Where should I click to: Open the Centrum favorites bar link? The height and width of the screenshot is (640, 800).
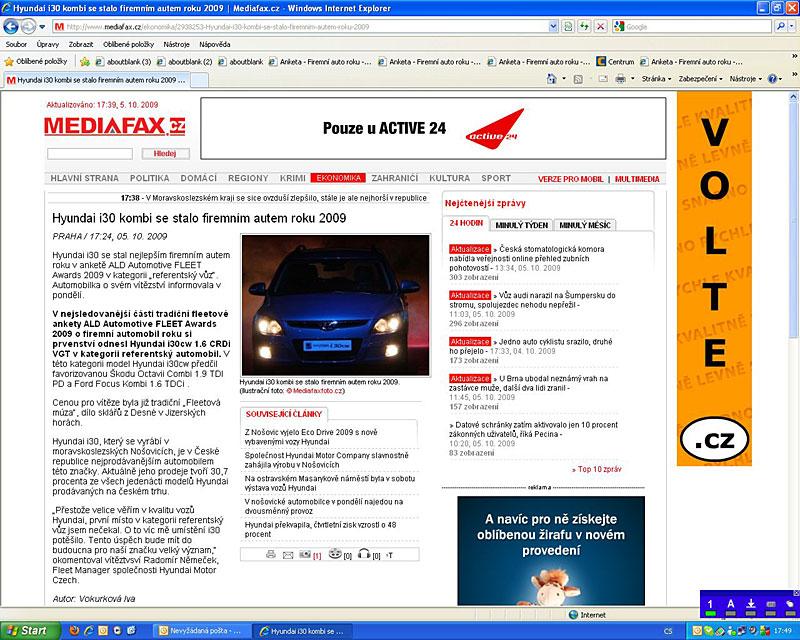615,62
